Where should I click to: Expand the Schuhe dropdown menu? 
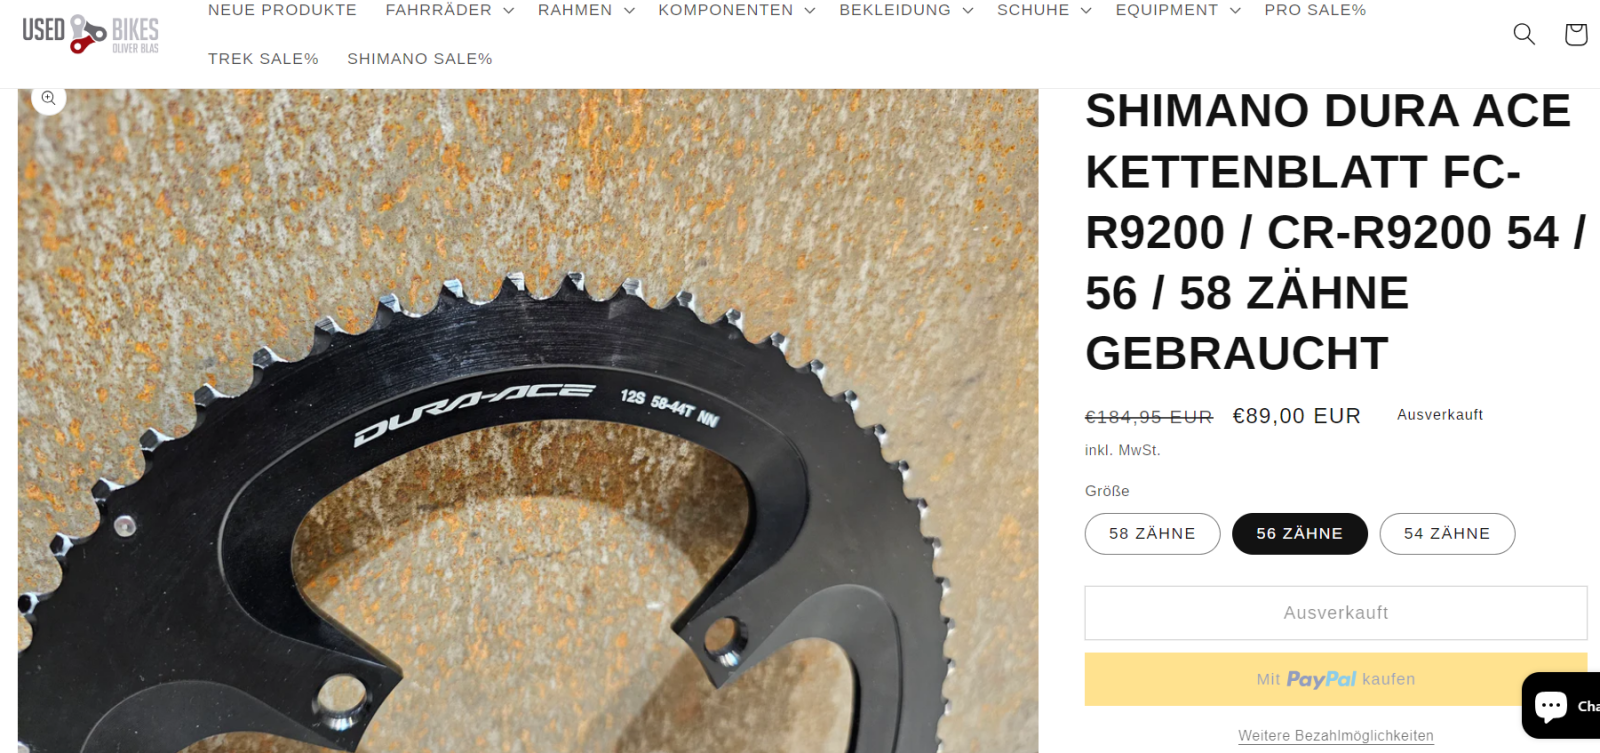(x=1044, y=10)
